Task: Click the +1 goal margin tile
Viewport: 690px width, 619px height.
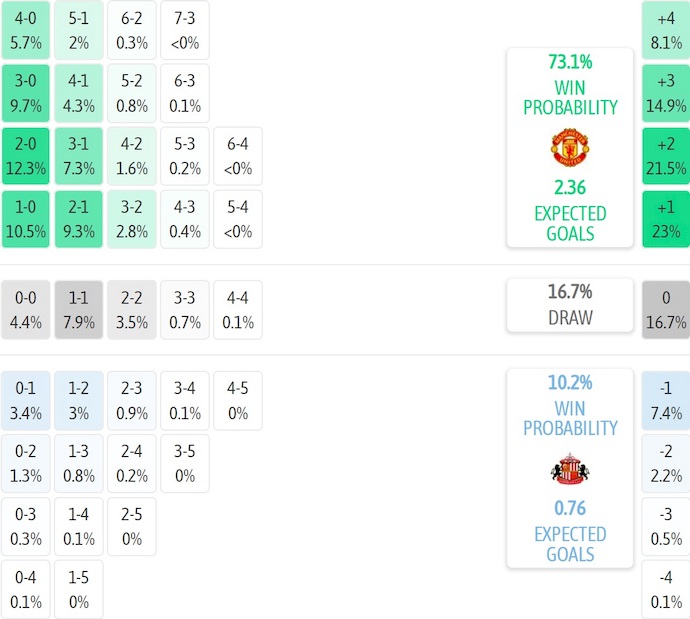Action: point(666,218)
